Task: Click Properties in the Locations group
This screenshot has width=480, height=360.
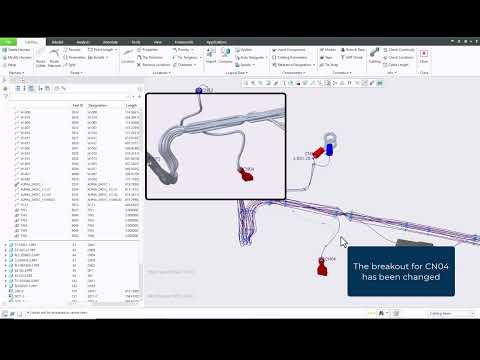Action: [x=147, y=50]
